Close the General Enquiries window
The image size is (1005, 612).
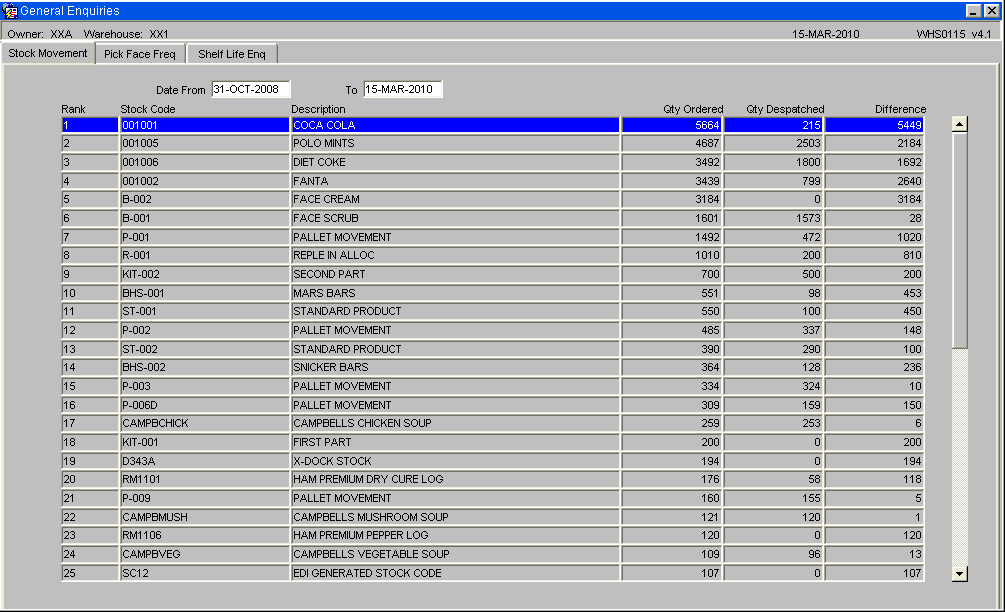point(991,11)
